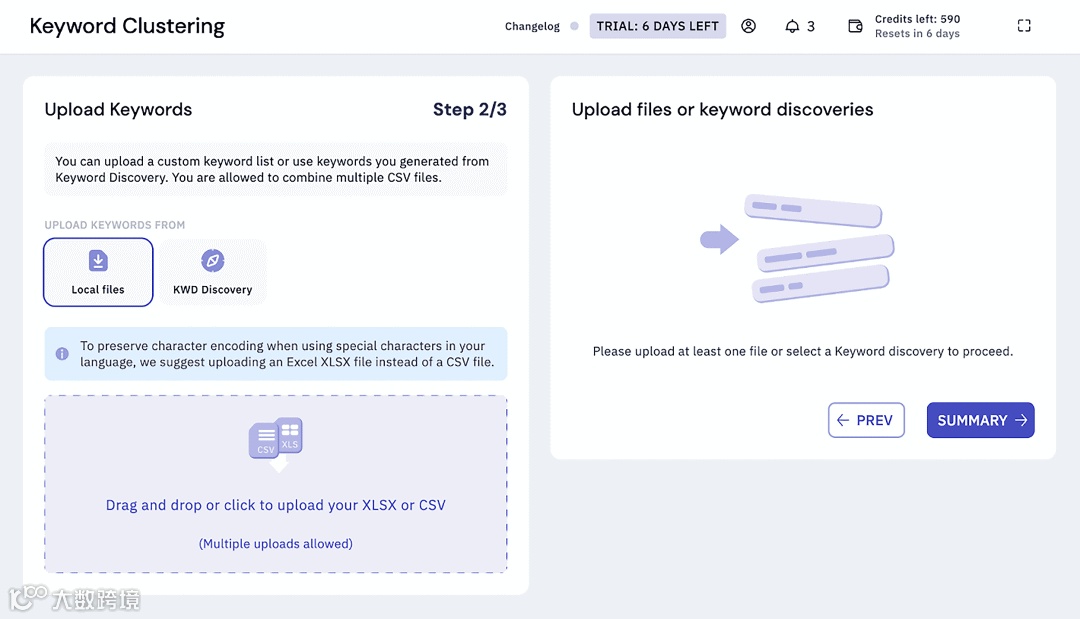This screenshot has width=1080, height=619.
Task: Click 'Drag and drop or click to upload' text
Action: coord(276,505)
